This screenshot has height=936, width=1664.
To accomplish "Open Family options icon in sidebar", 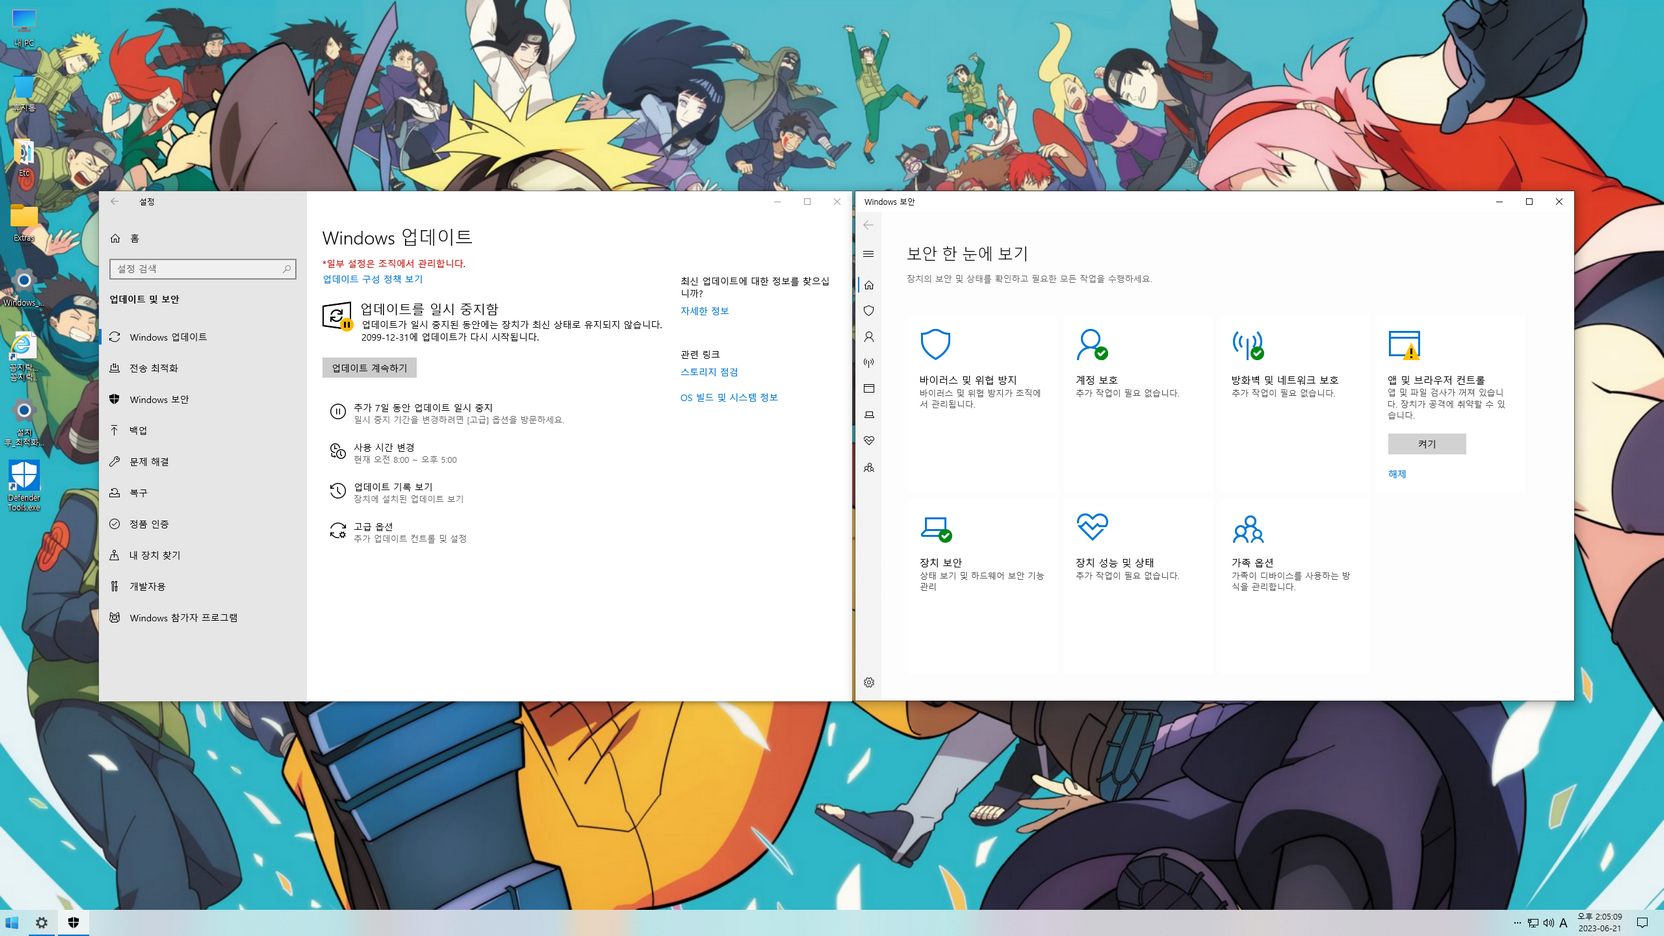I will pyautogui.click(x=869, y=467).
